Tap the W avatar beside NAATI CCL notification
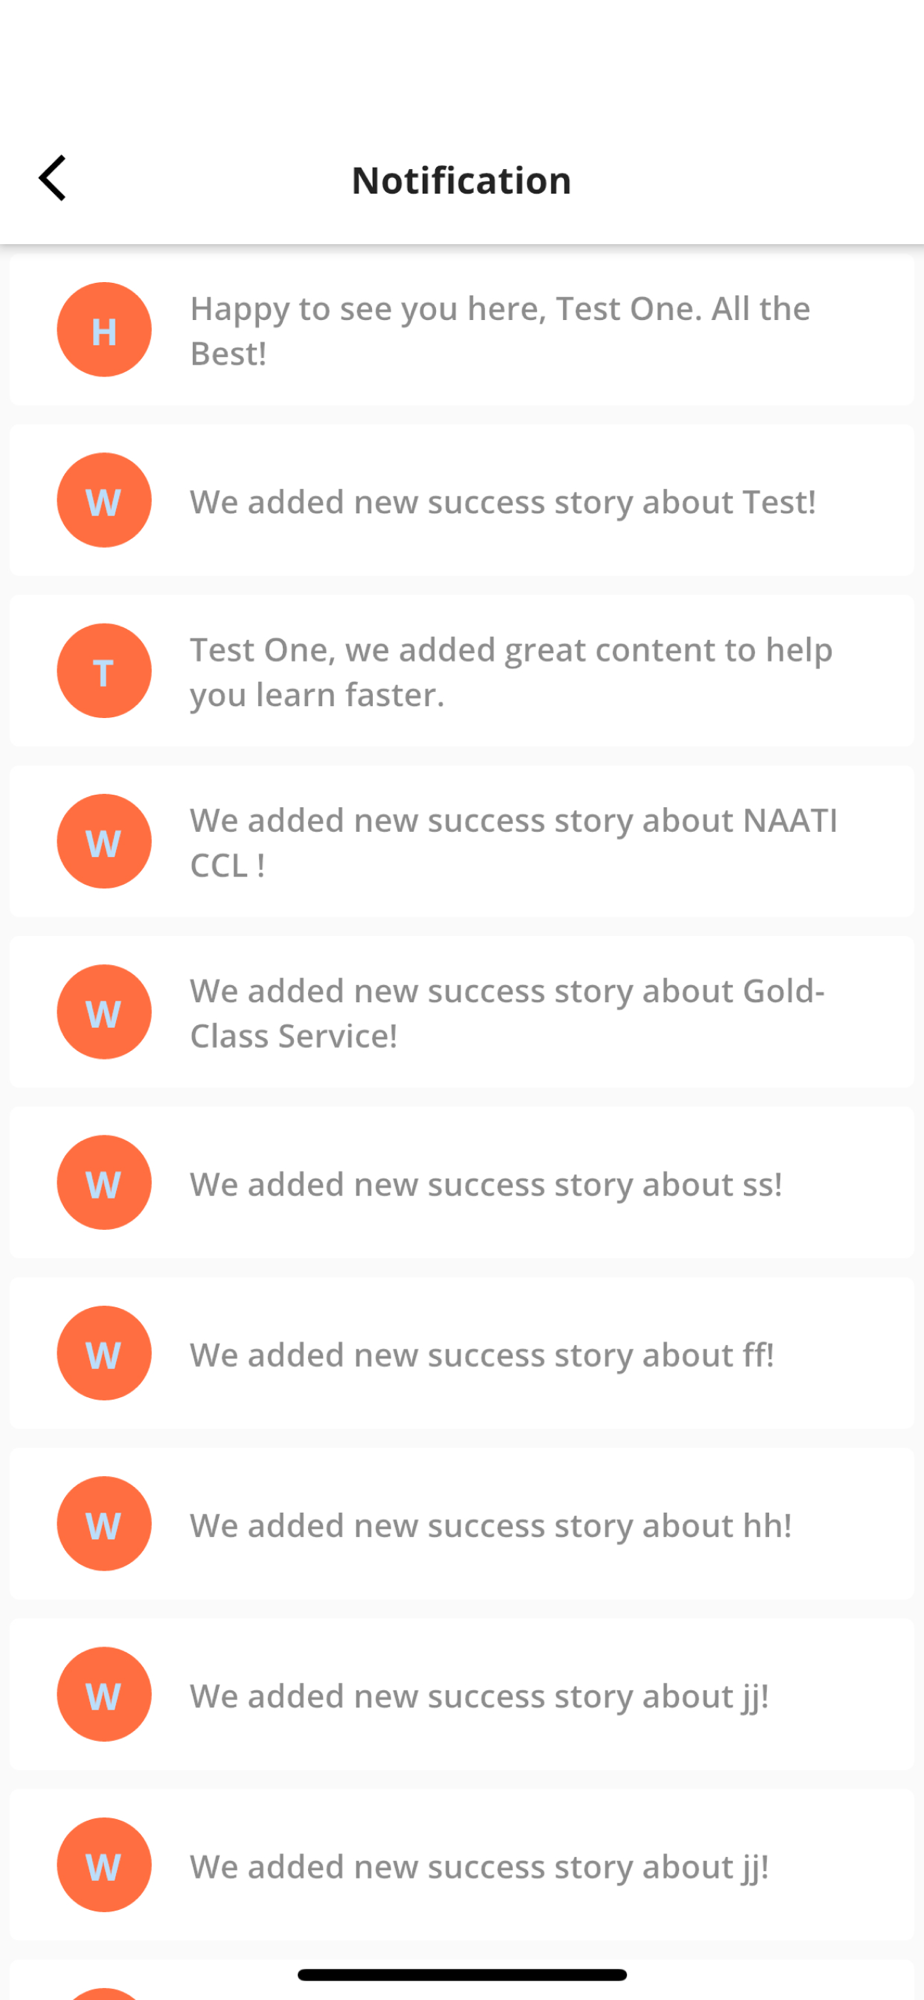 pyautogui.click(x=104, y=842)
